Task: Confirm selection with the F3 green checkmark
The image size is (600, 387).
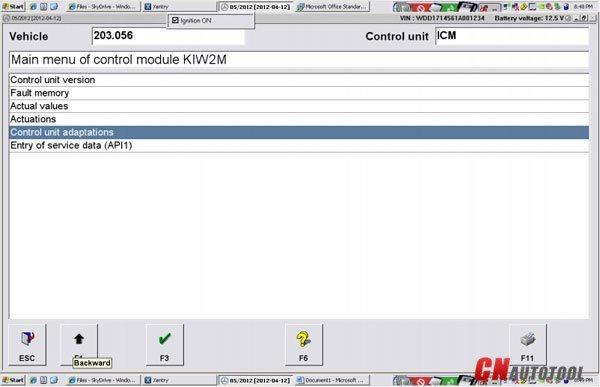Action: tap(165, 345)
